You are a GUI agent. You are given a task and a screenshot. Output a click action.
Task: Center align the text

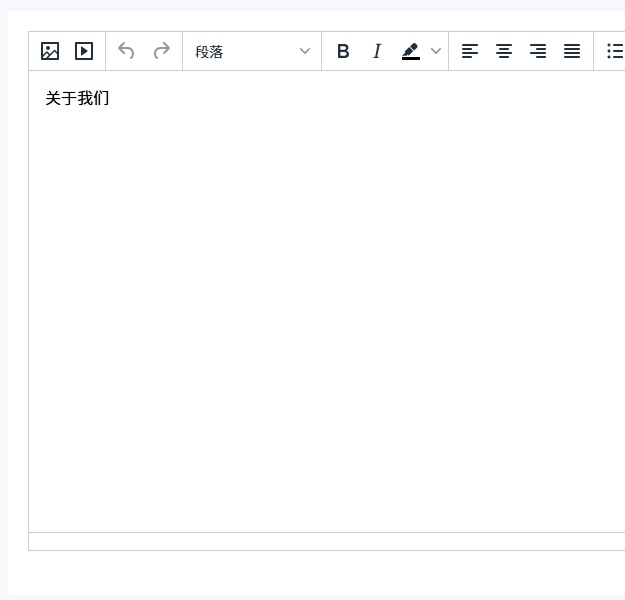[x=504, y=51]
